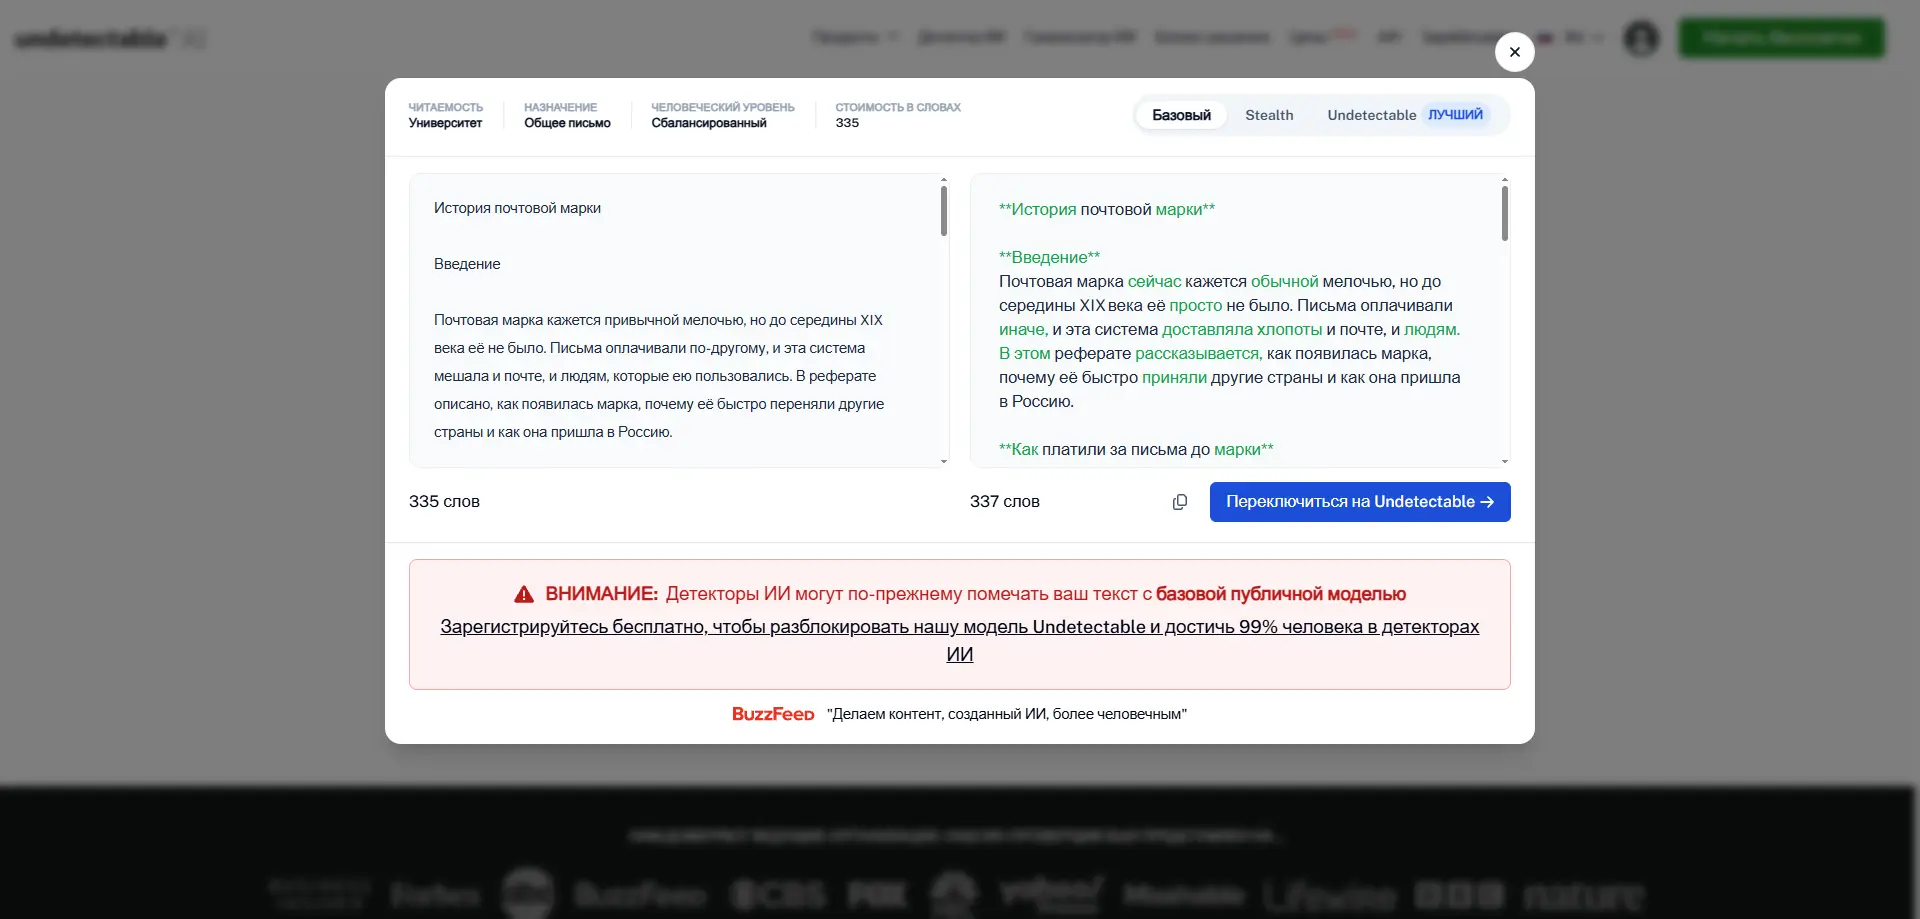Click Переключиться на Undetectable button

point(1360,502)
